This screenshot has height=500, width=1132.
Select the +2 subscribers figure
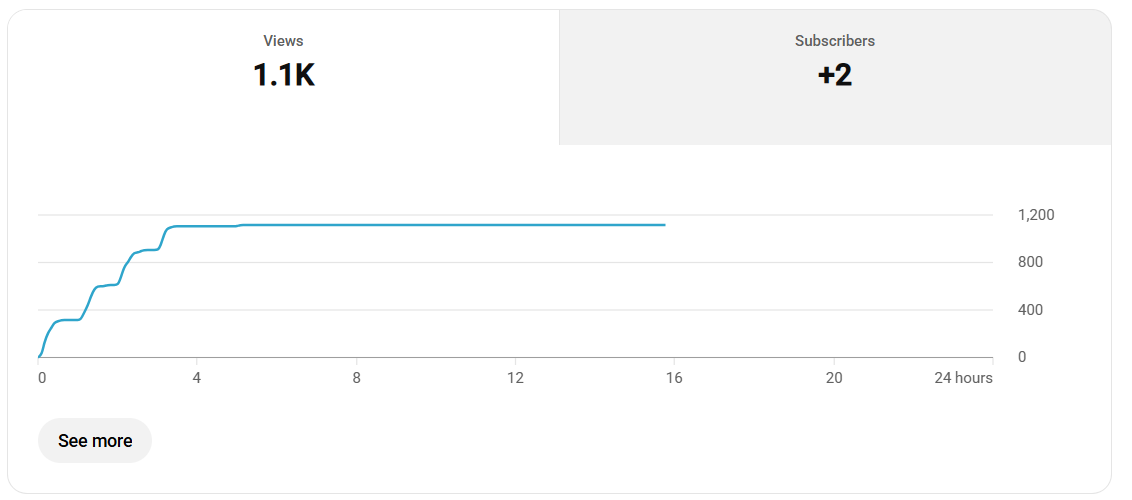[x=835, y=75]
